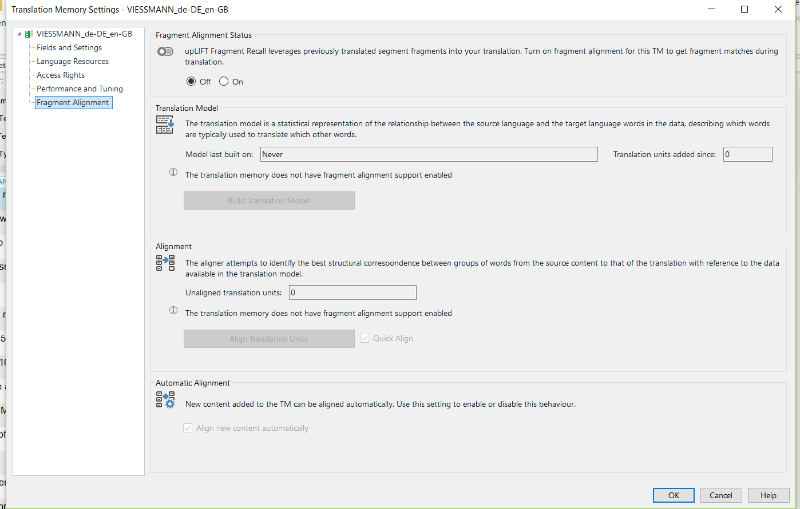Screen dimensions: 800x509
Task: Select the Off radio button
Action: (191, 81)
